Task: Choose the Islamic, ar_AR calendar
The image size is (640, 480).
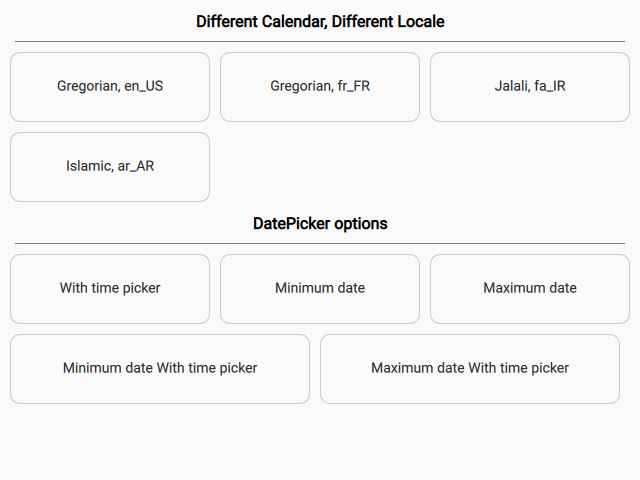Action: point(110,167)
